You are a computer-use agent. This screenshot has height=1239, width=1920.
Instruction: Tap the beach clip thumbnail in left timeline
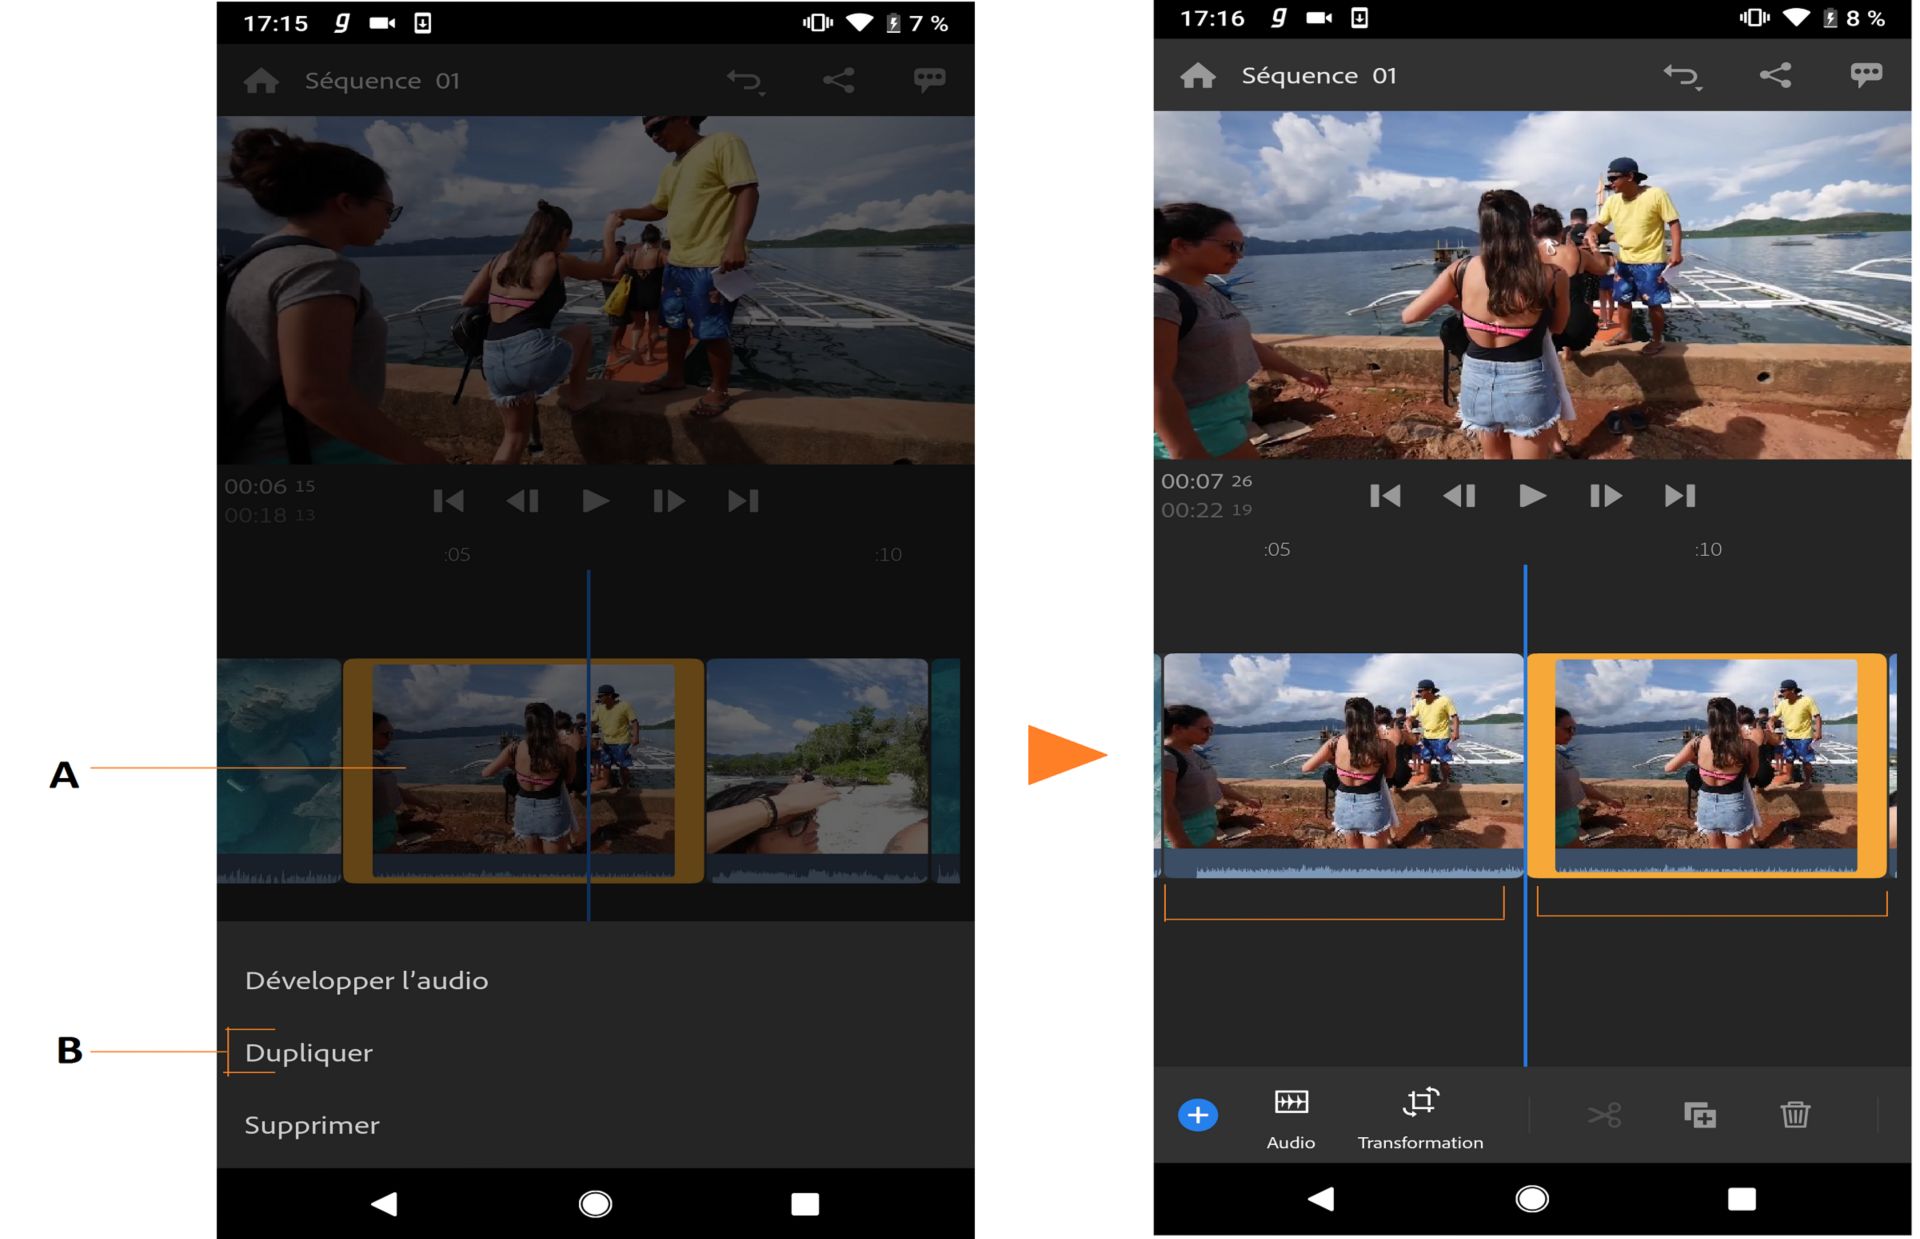tap(817, 760)
